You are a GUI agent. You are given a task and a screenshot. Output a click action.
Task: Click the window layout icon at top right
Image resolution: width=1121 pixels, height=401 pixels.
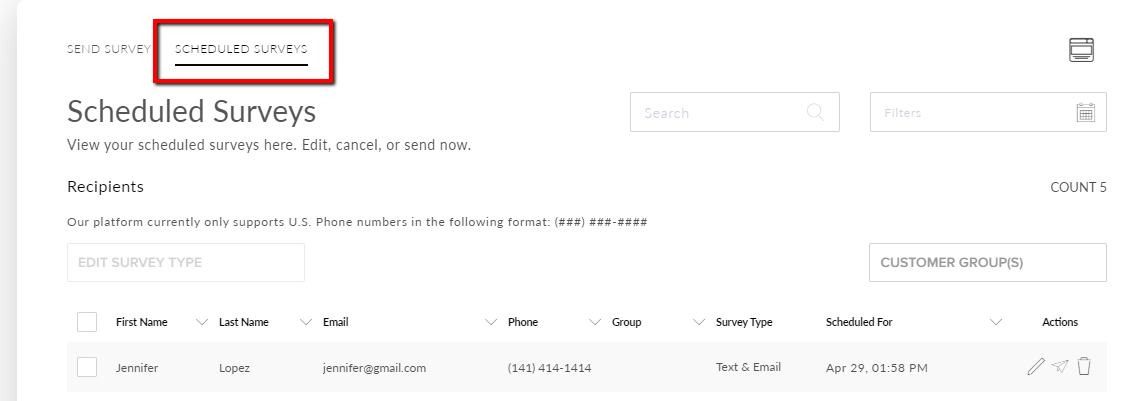1081,50
